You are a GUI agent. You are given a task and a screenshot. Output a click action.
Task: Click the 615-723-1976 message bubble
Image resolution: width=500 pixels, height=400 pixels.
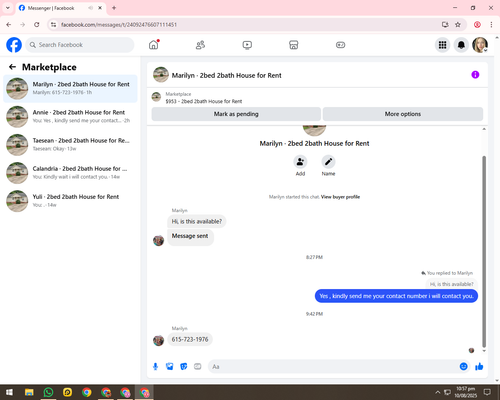click(190, 339)
